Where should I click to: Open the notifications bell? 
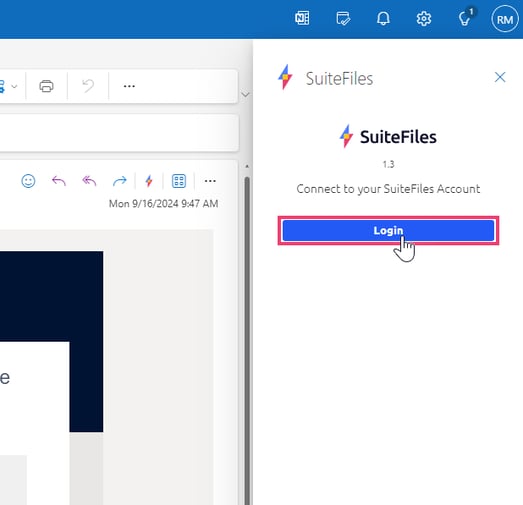pos(383,18)
